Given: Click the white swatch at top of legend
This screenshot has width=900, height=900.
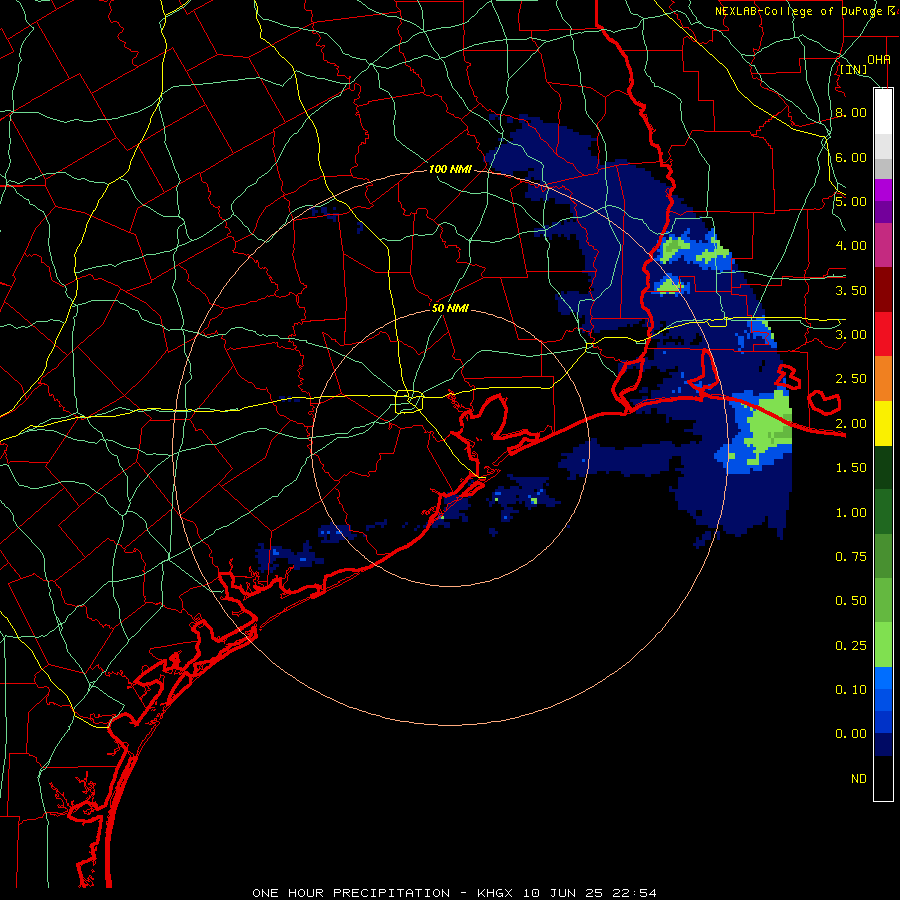Looking at the screenshot, I should [883, 112].
